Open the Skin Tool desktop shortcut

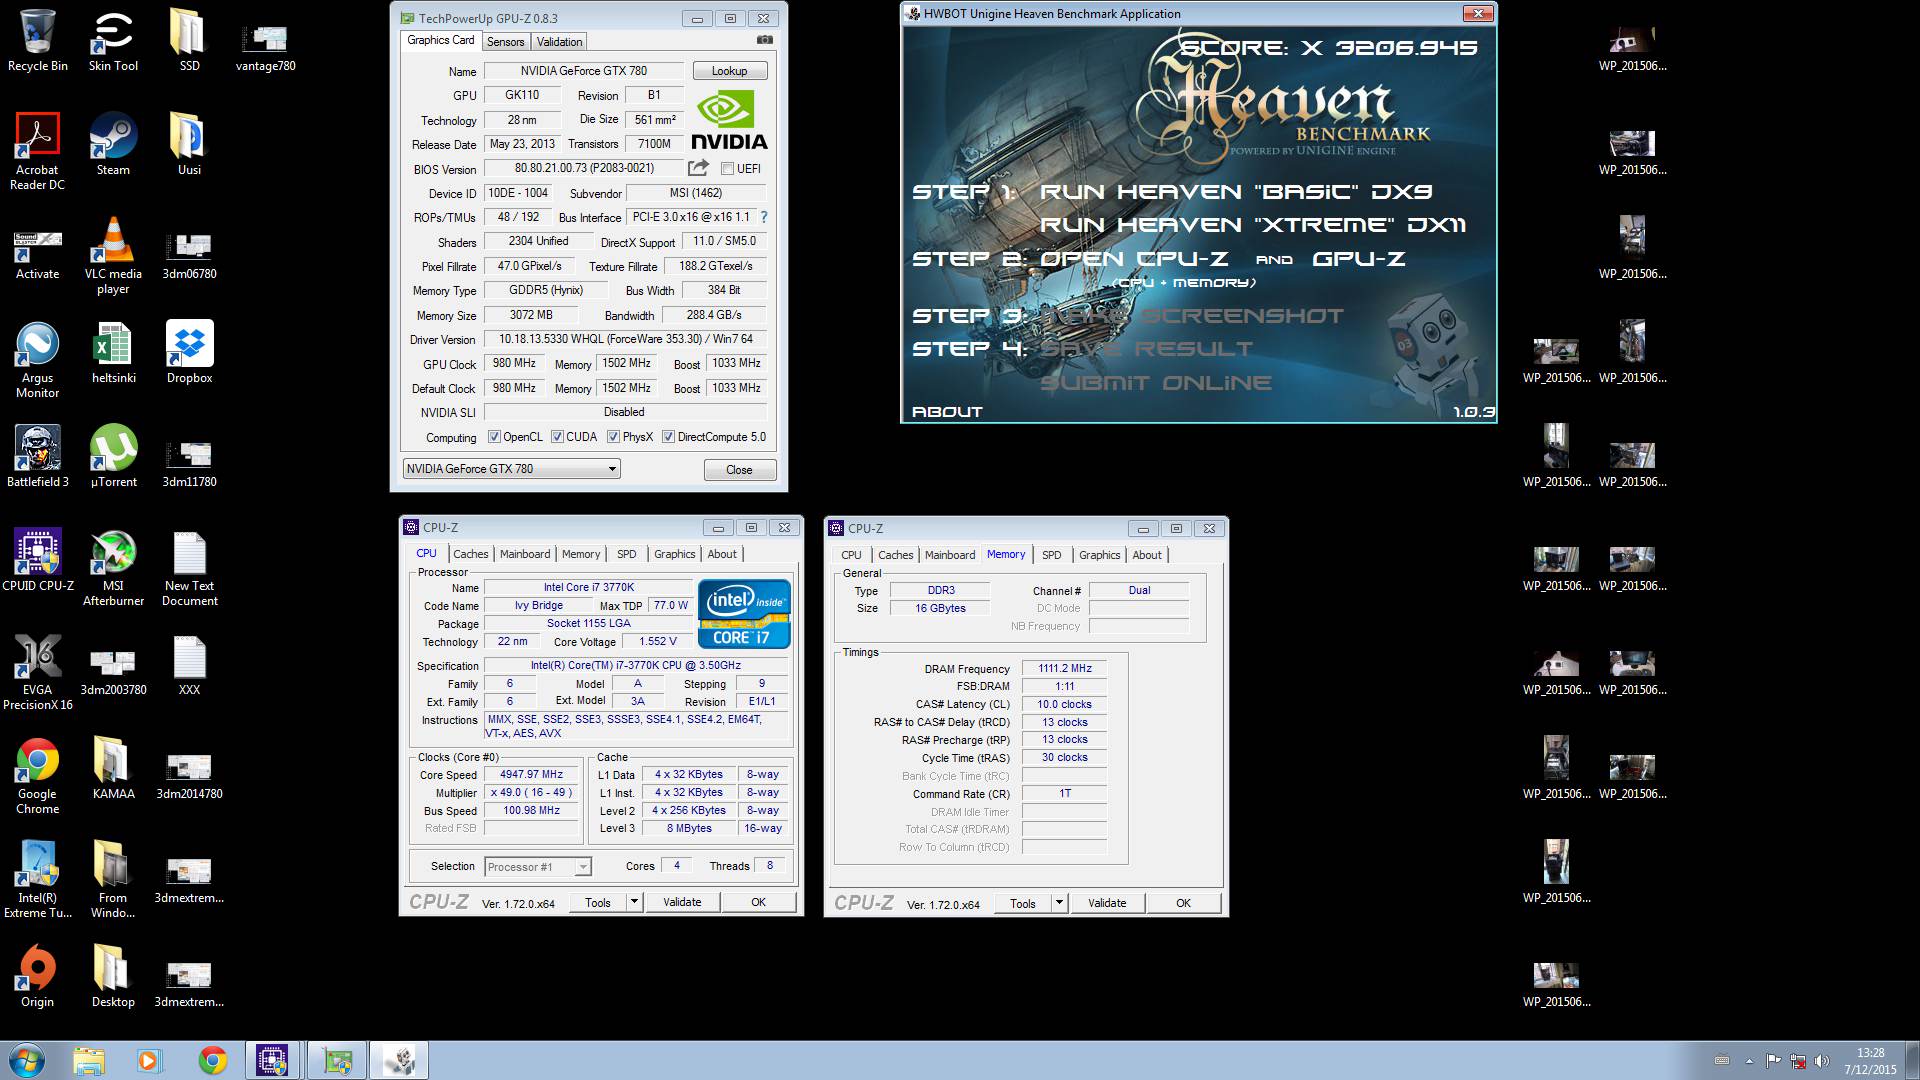pos(113,40)
